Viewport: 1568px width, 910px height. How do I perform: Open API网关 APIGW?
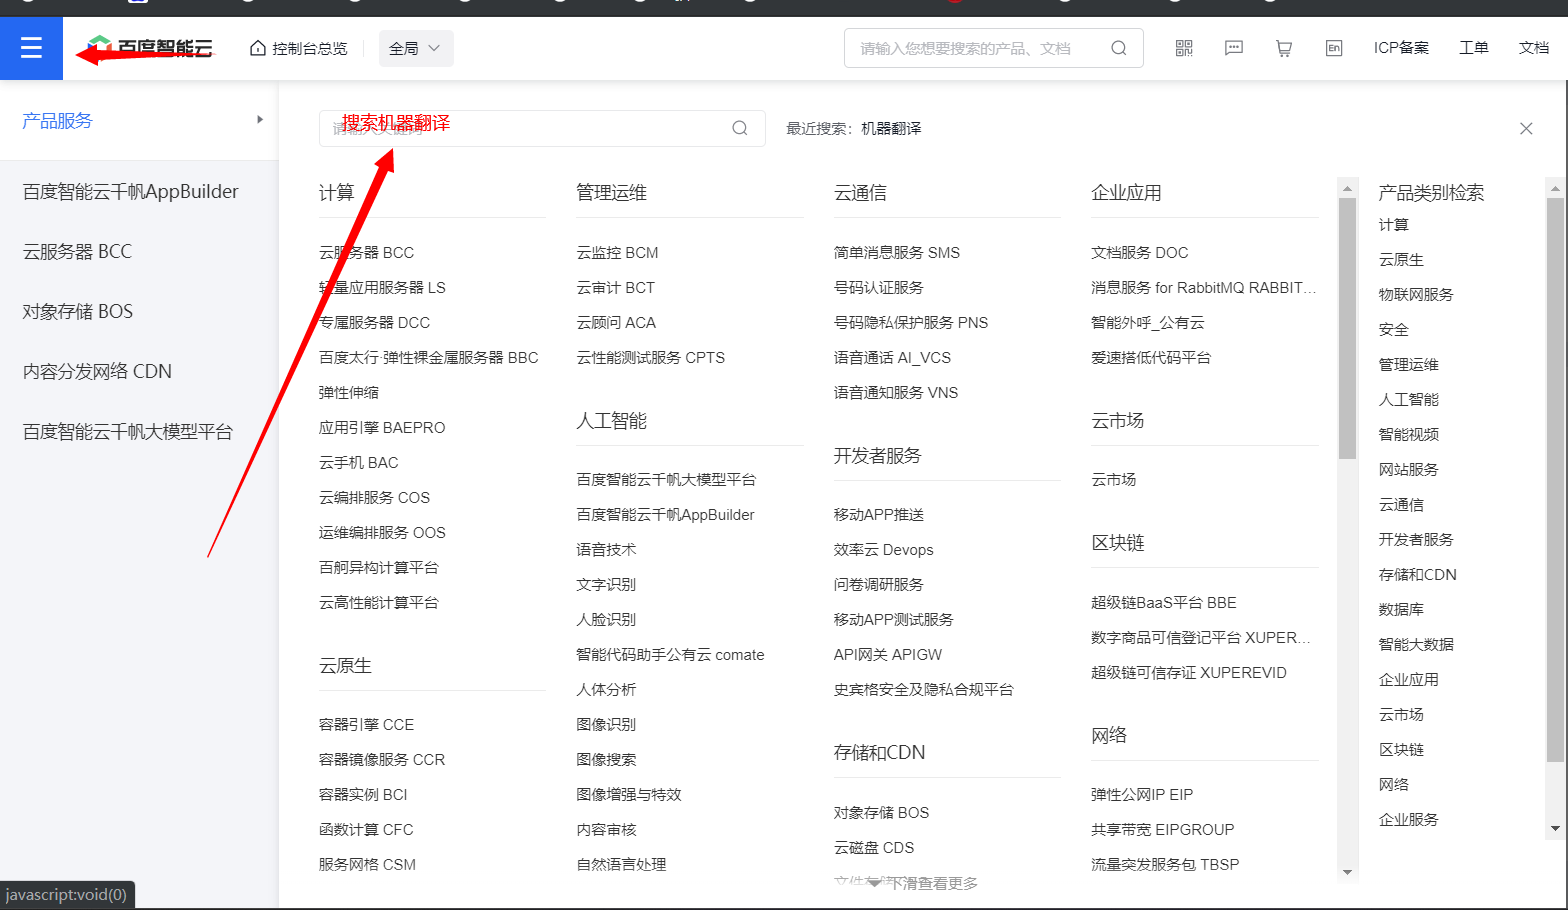coord(888,654)
